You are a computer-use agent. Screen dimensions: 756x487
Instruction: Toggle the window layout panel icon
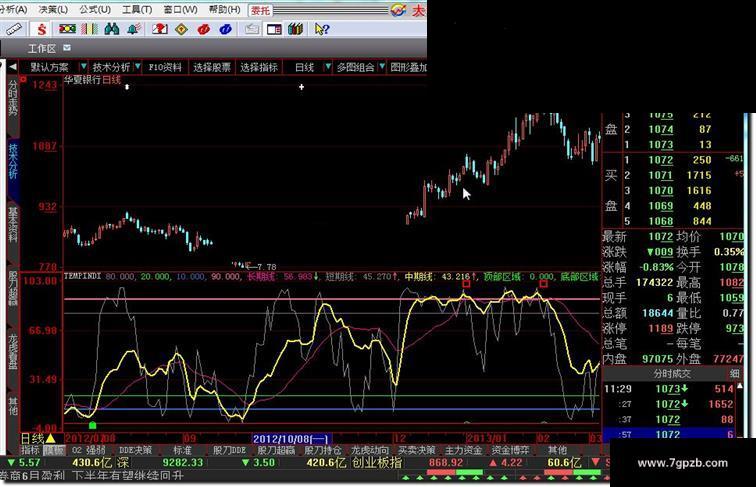point(274,29)
